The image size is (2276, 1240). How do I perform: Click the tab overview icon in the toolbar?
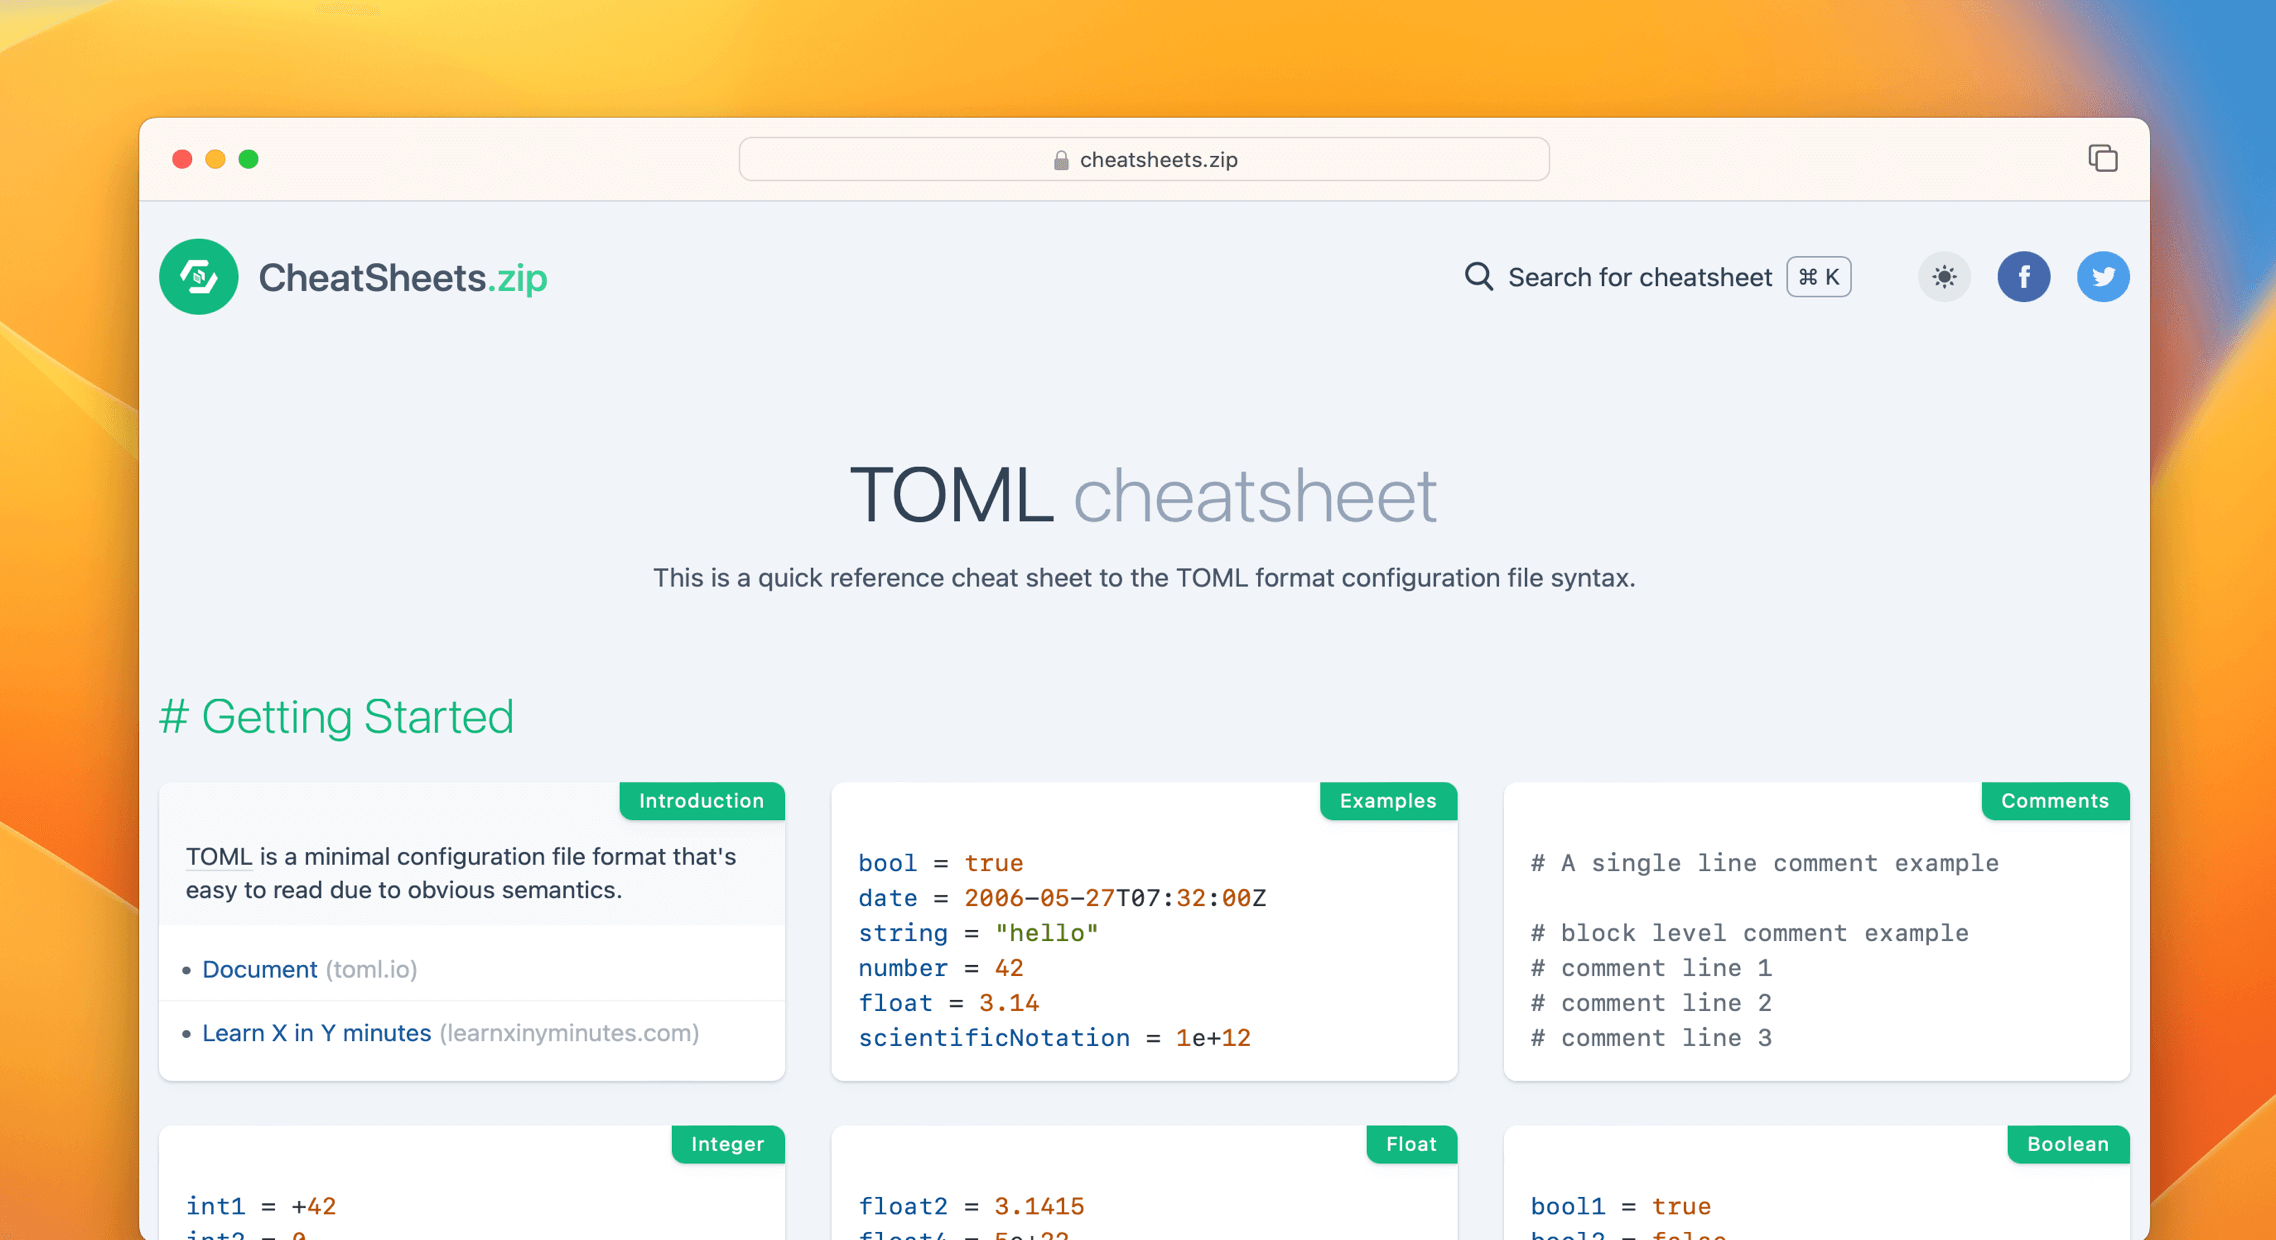[2103, 158]
